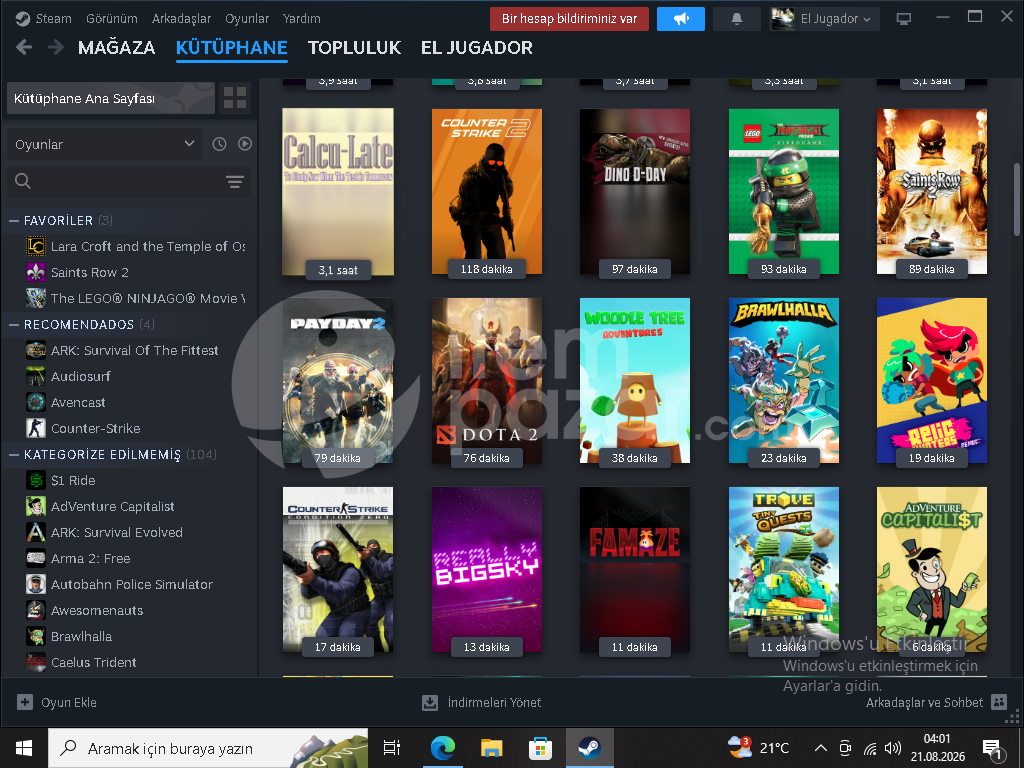Screen dimensions: 1024x768
Task: Show hidden tray icons chevron
Action: 821,748
